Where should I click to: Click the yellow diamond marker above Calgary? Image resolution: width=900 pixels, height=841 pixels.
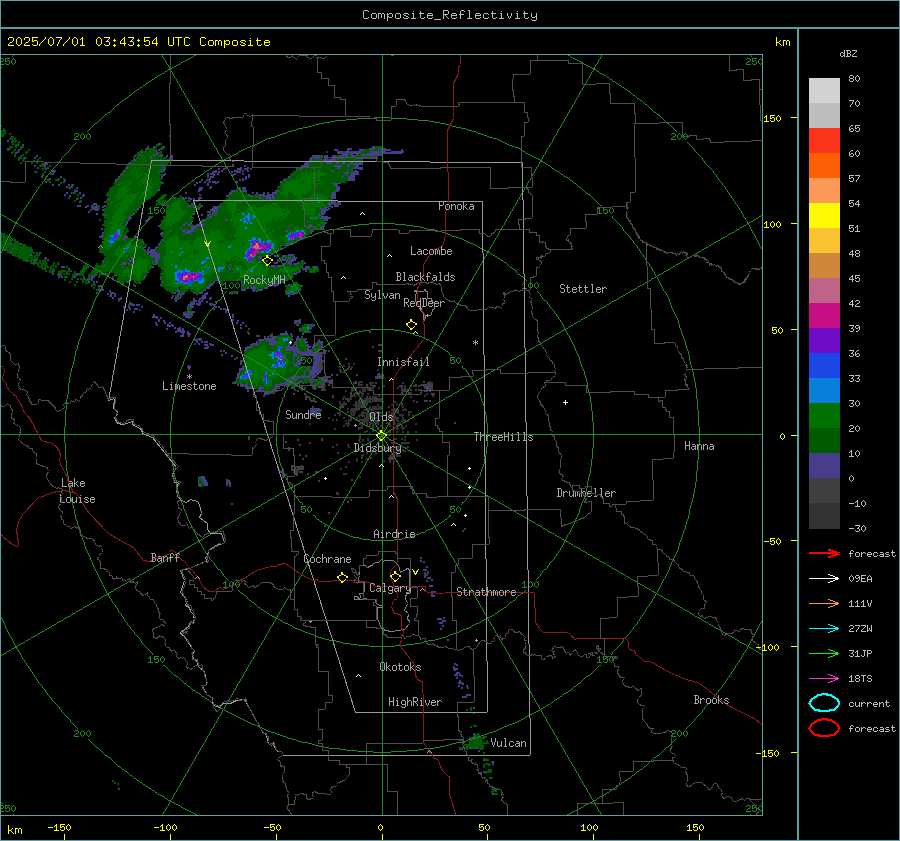coord(395,576)
